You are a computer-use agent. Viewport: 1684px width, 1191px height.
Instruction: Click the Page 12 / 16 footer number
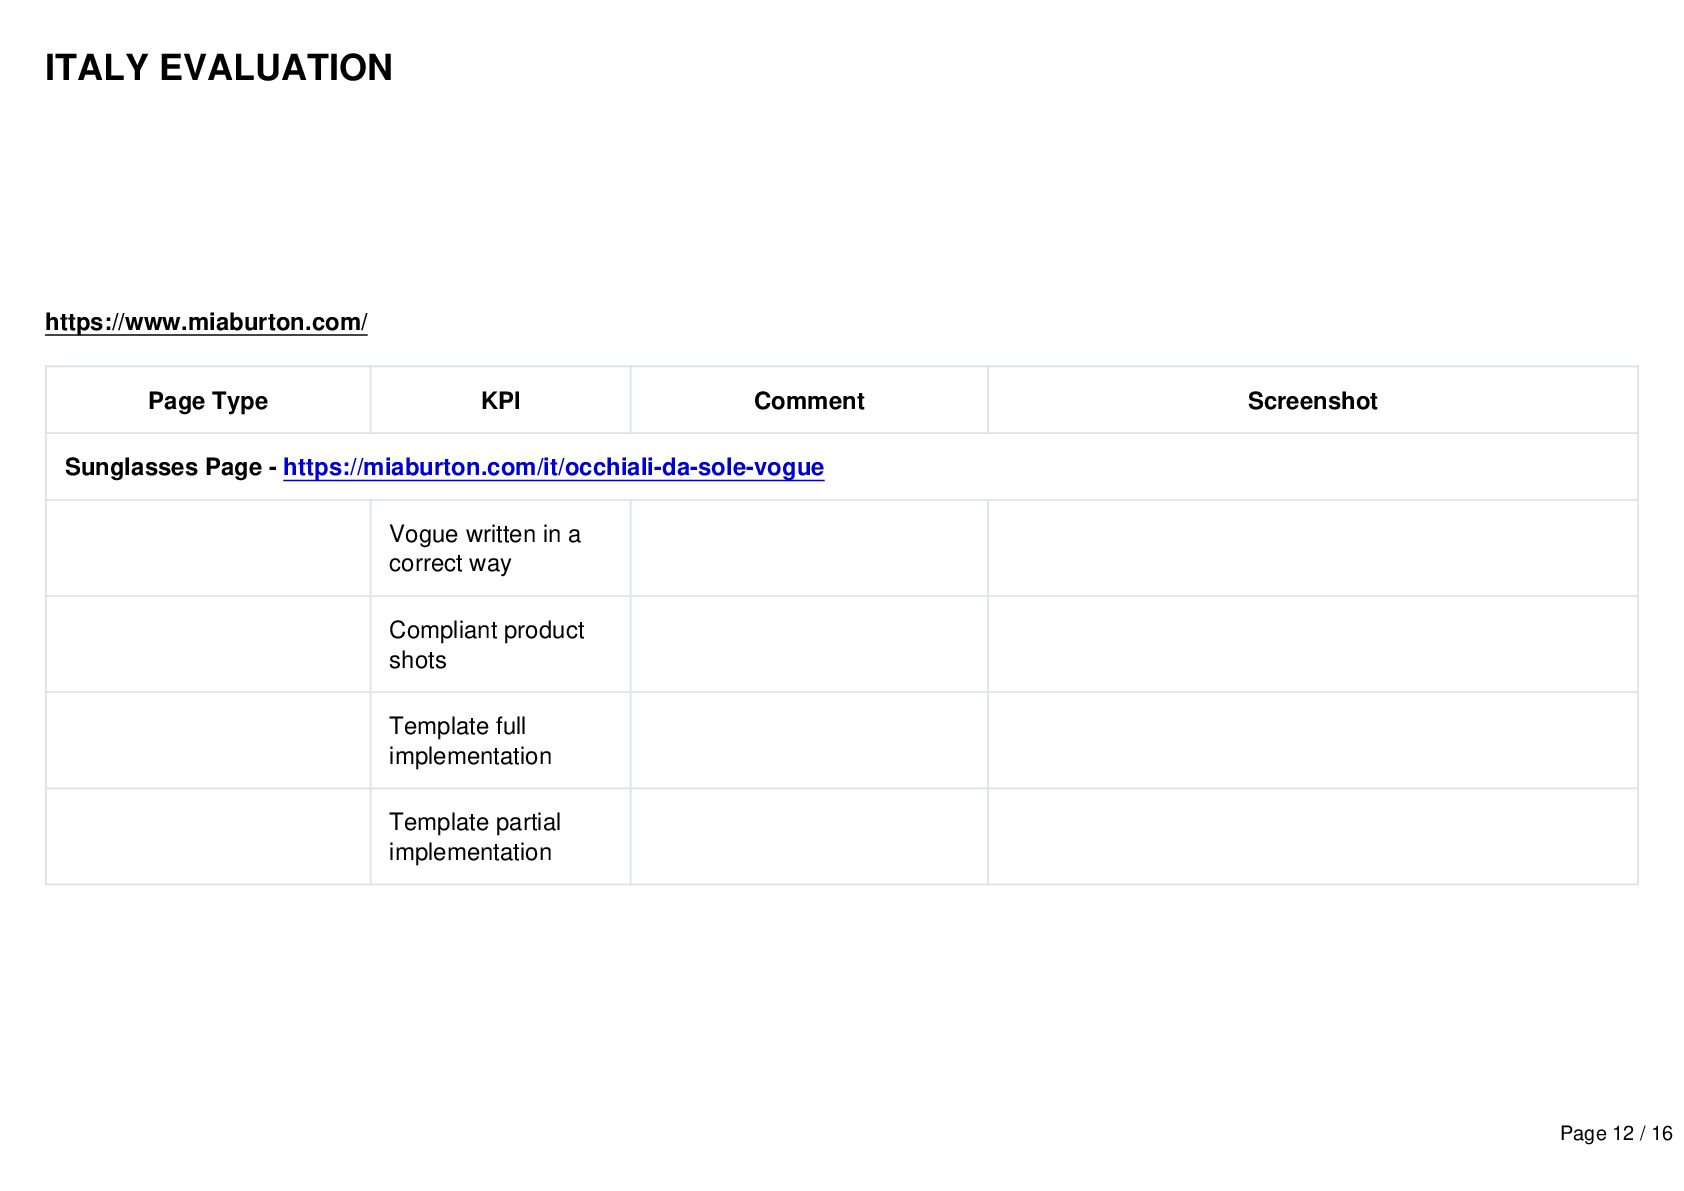1616,1133
